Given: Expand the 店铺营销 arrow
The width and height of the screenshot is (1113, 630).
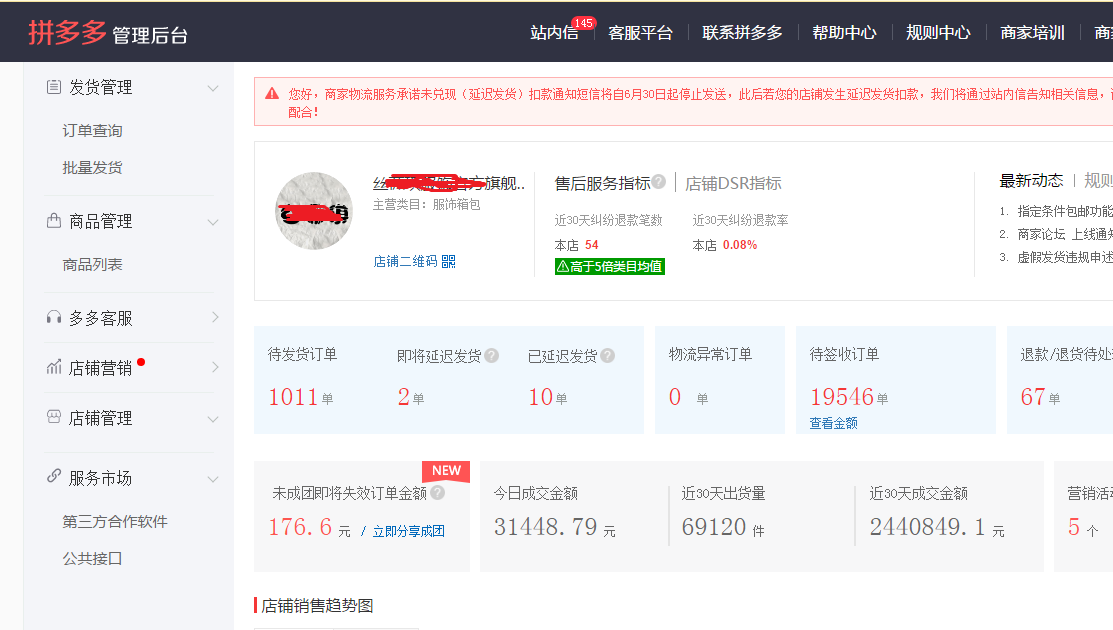Looking at the screenshot, I should (x=214, y=367).
